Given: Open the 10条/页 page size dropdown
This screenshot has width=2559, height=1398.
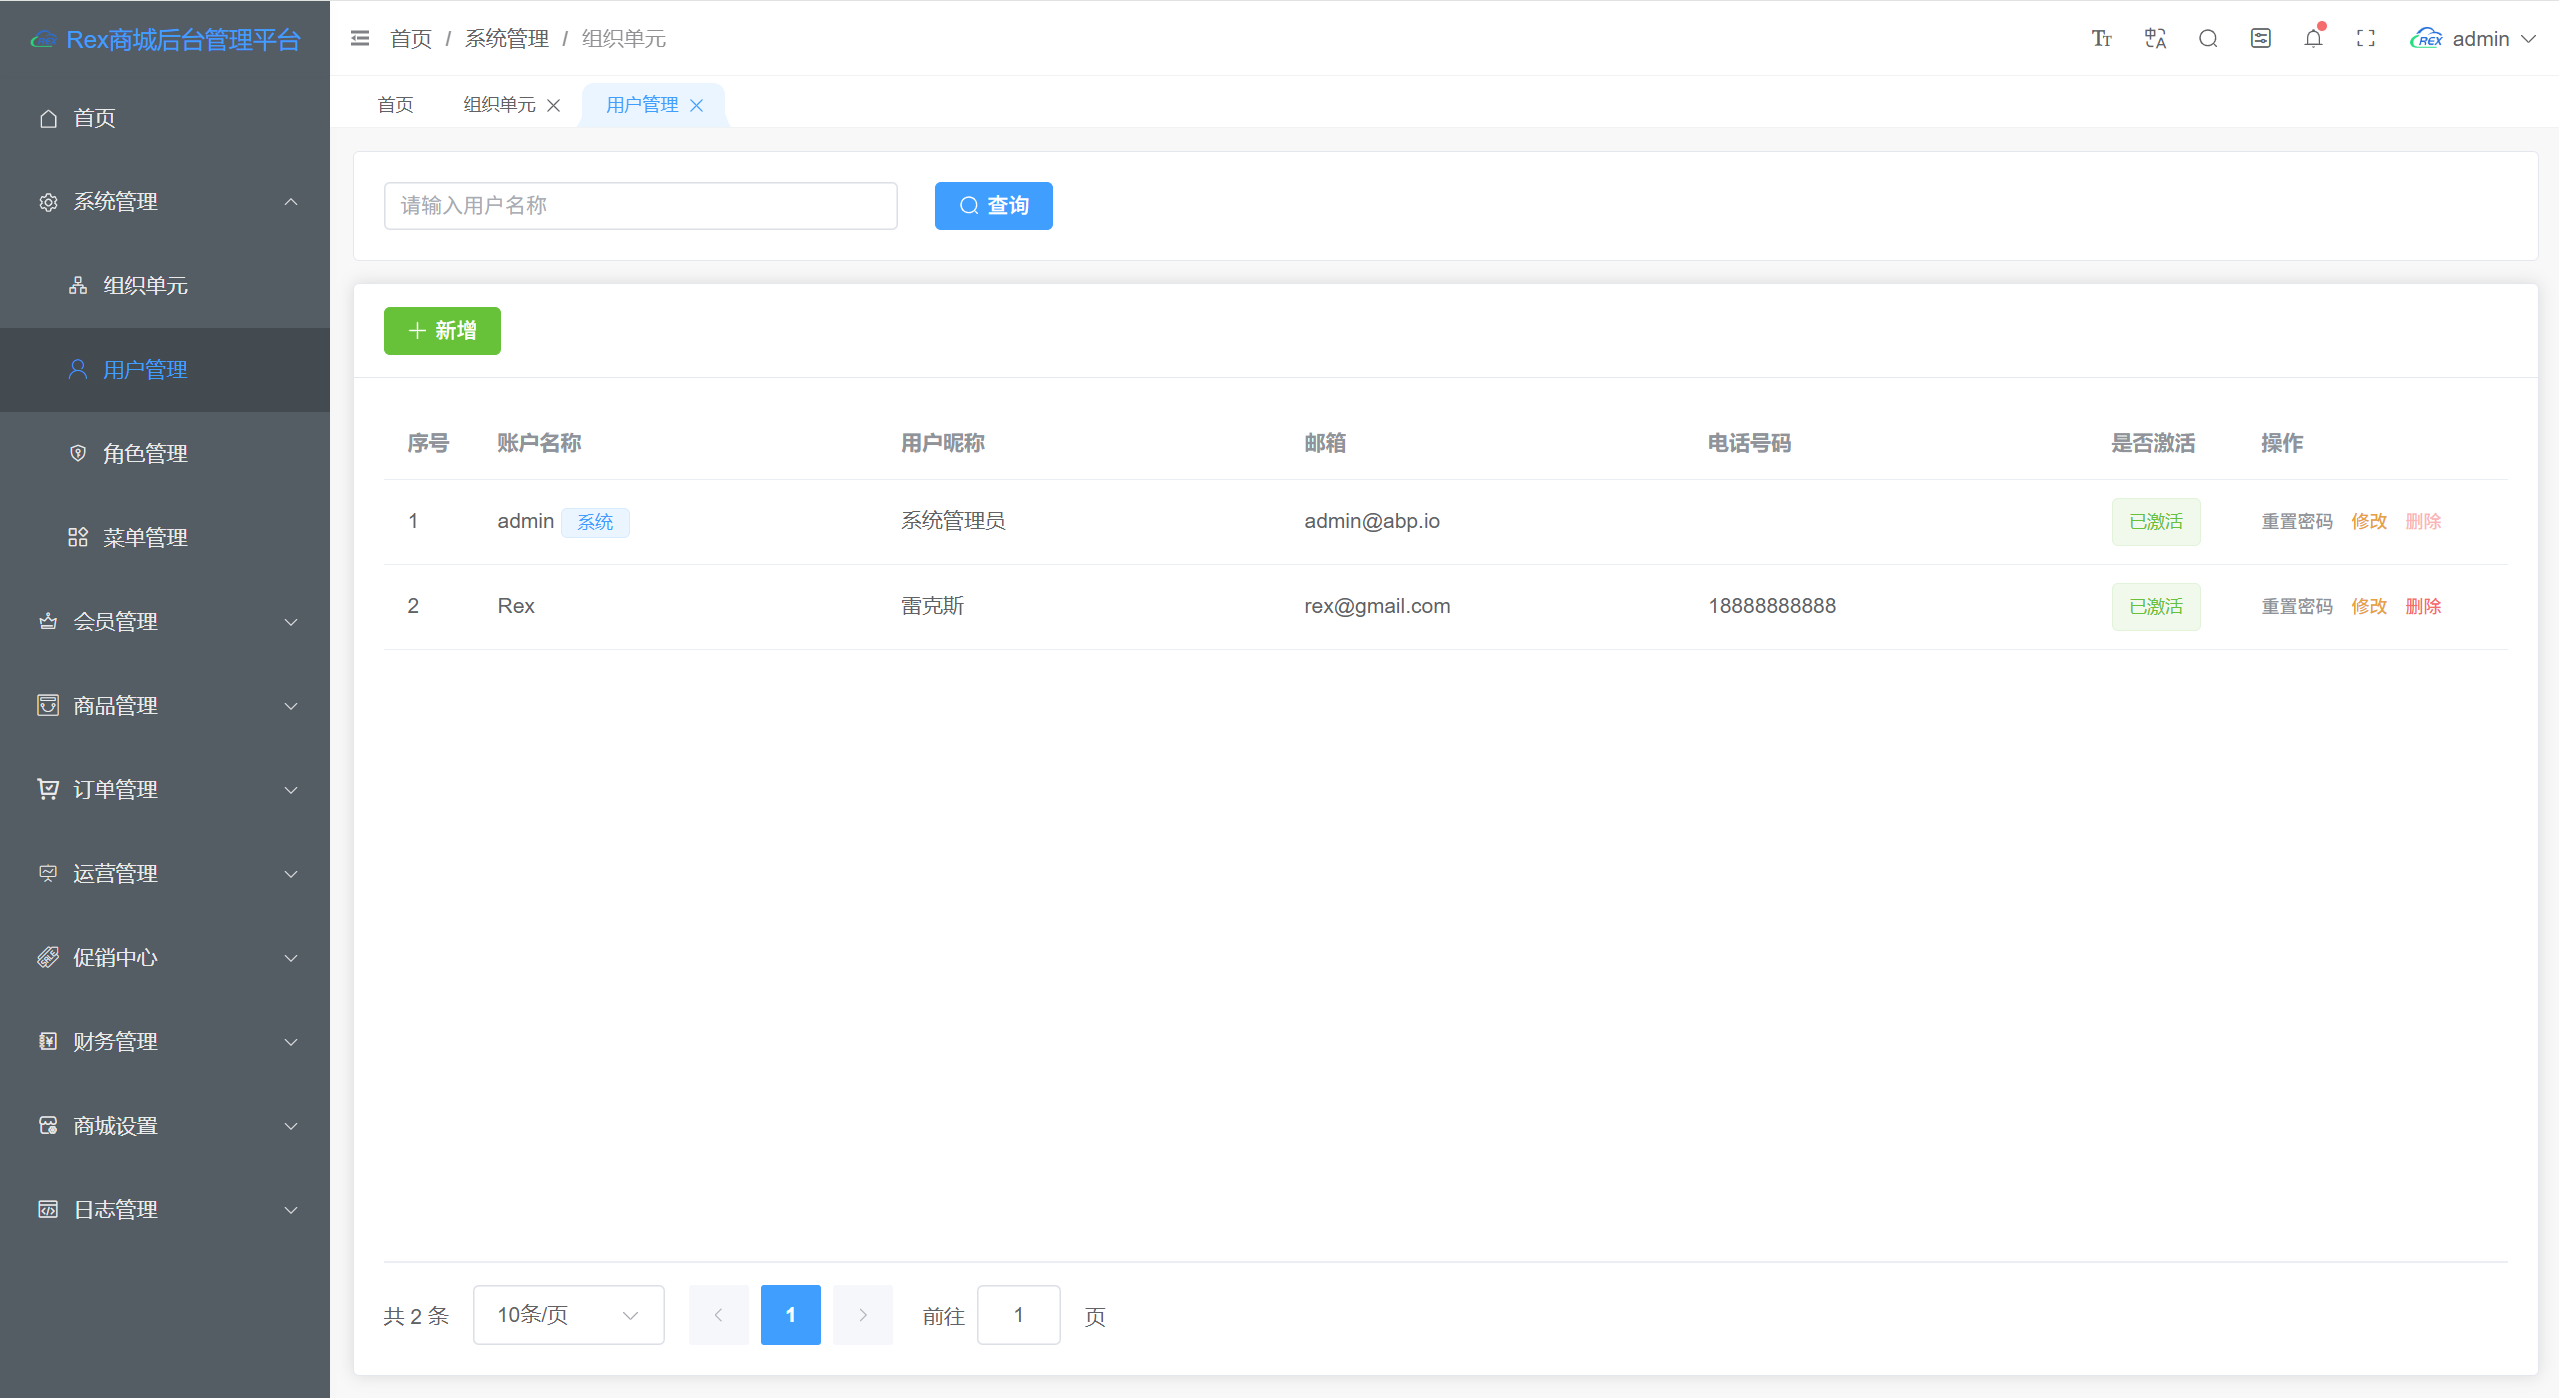Looking at the screenshot, I should tap(568, 1315).
